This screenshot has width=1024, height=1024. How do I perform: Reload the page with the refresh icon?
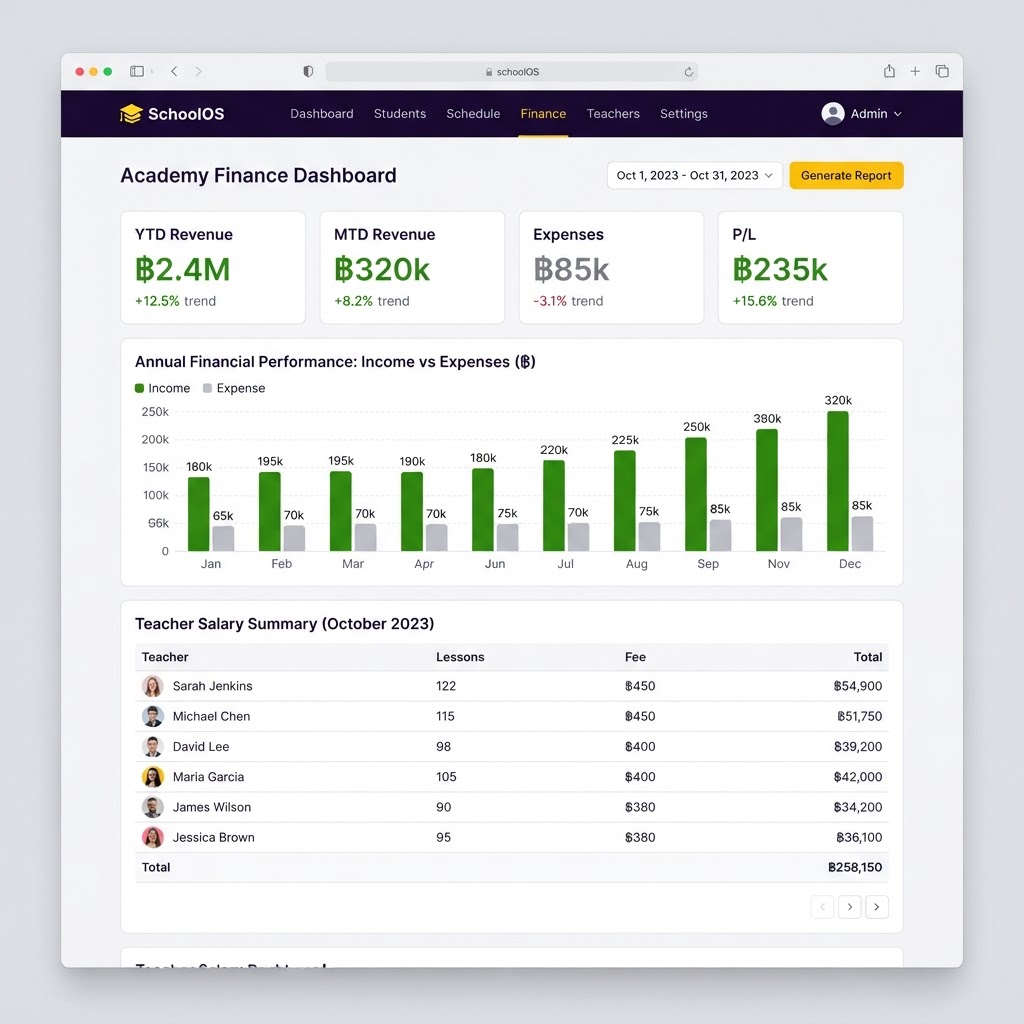(688, 72)
